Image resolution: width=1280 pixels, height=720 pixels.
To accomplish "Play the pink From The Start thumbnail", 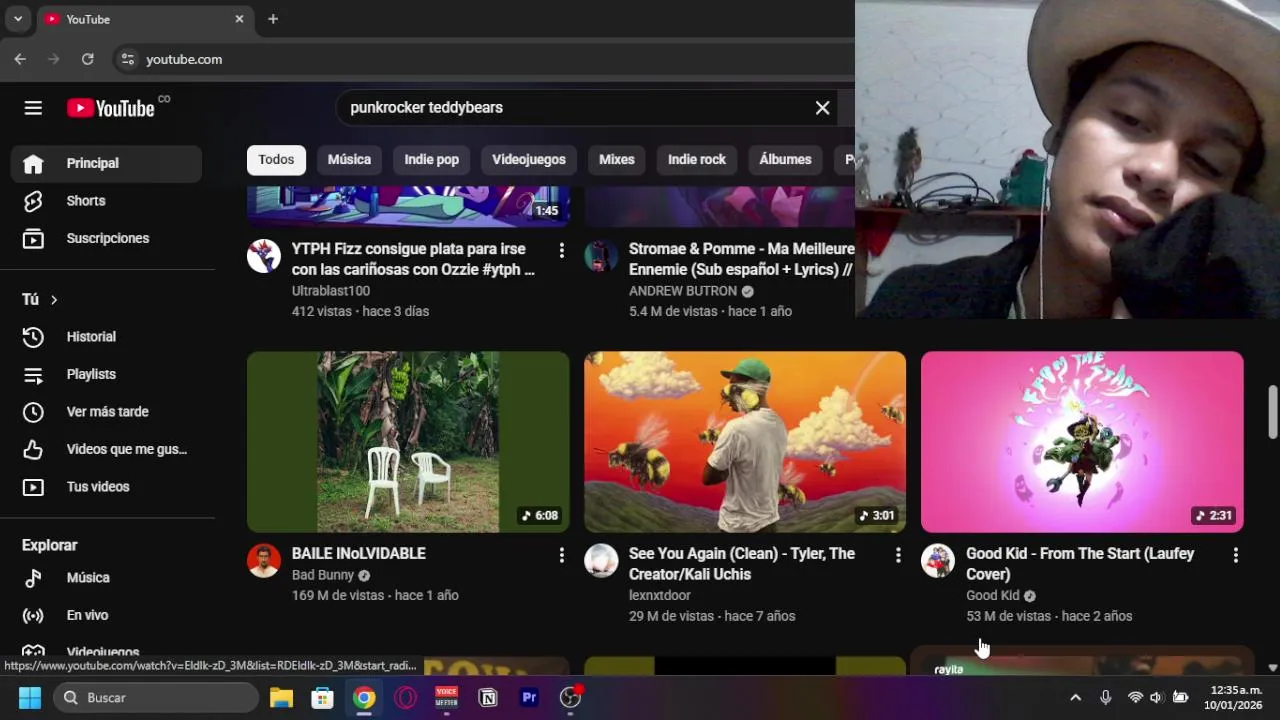I will [1082, 442].
